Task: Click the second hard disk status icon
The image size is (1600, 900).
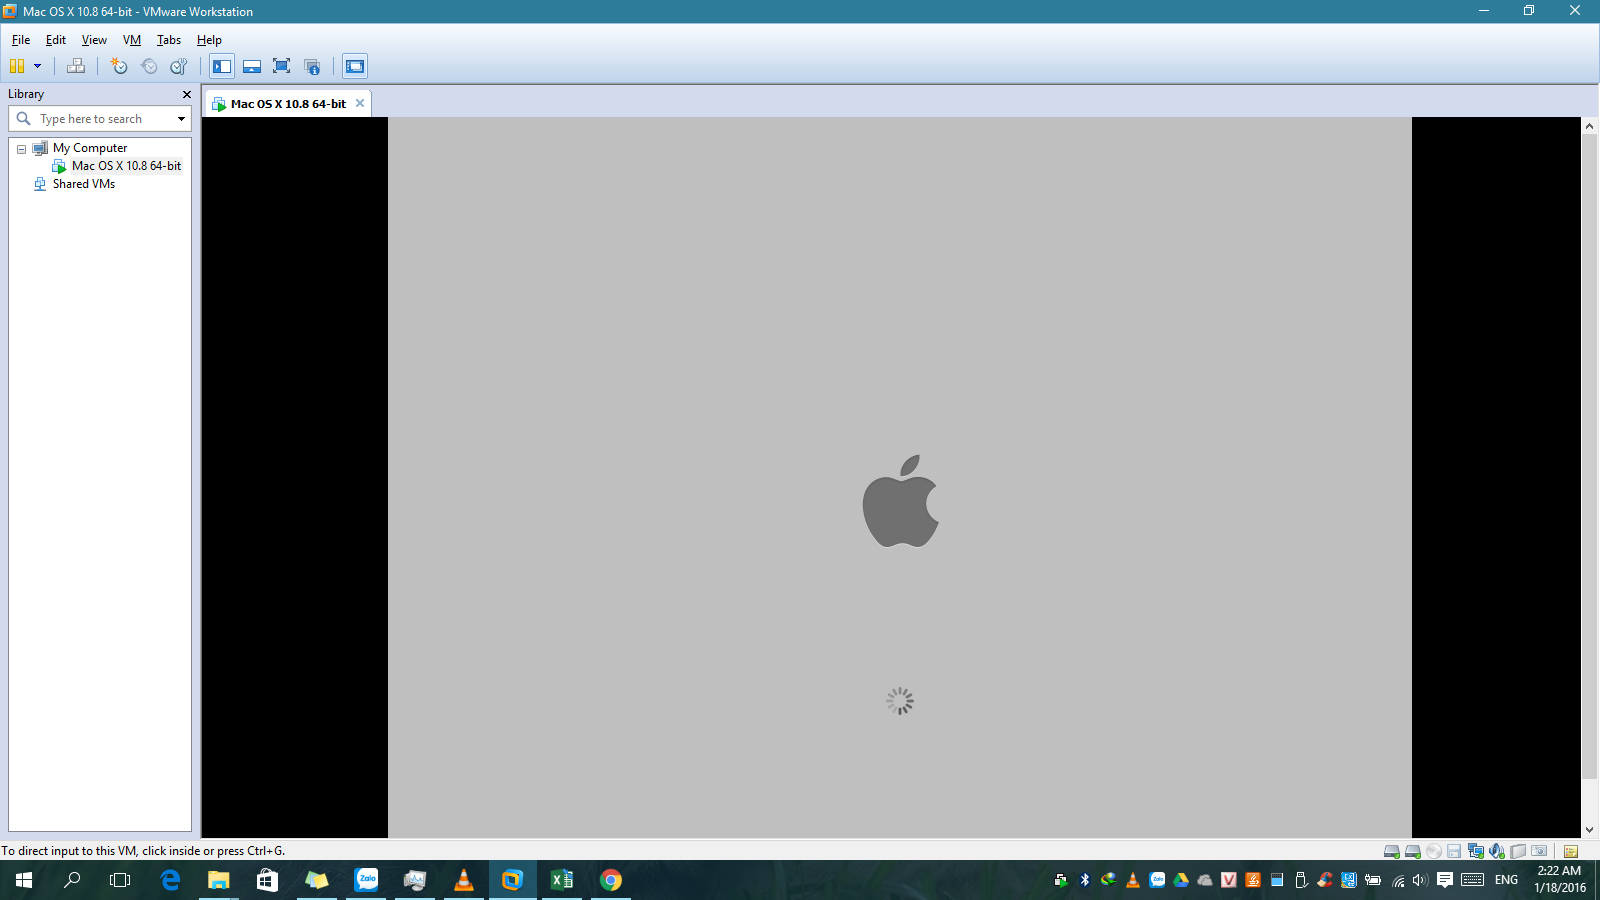Action: point(1412,851)
